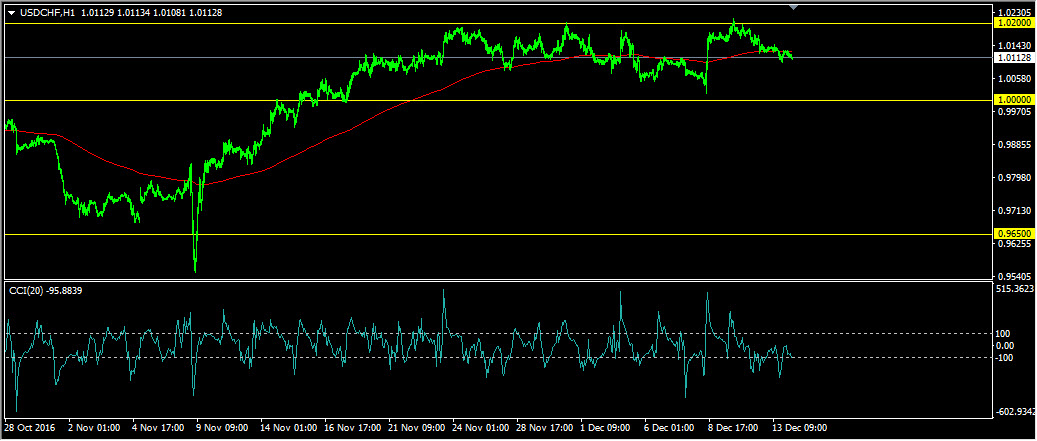Select the 0.96500 yellow price level label
Image resolution: width=1037 pixels, height=441 pixels.
(1013, 233)
